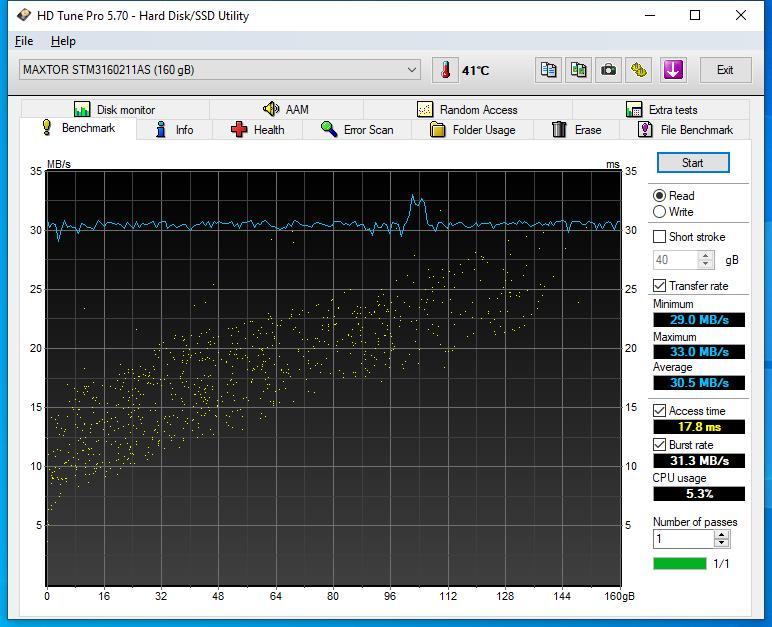Open the Health tab with red cross icon
The width and height of the screenshot is (772, 627).
pyautogui.click(x=257, y=130)
